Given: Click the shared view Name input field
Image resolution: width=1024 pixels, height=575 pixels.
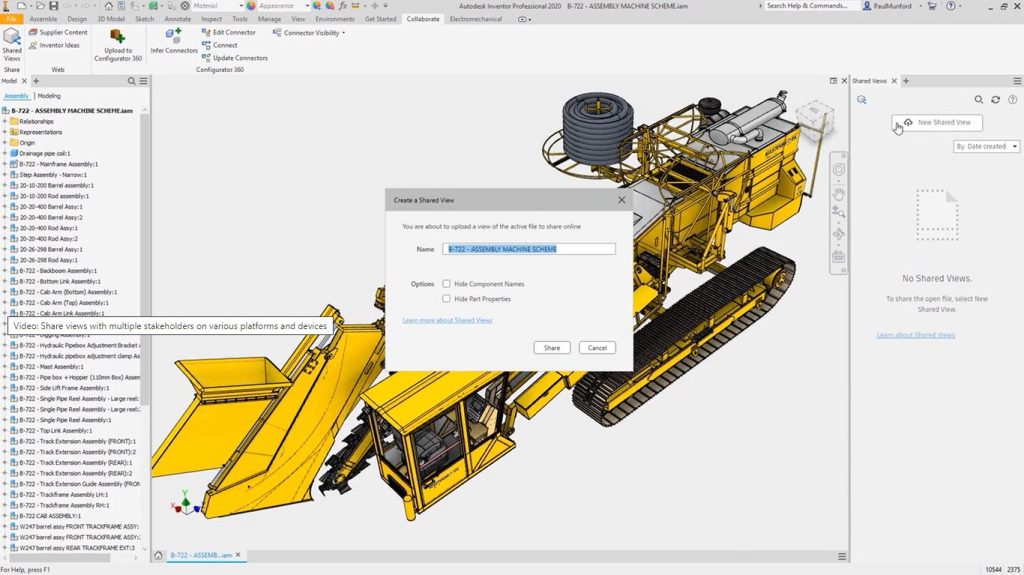Looking at the screenshot, I should [x=529, y=249].
